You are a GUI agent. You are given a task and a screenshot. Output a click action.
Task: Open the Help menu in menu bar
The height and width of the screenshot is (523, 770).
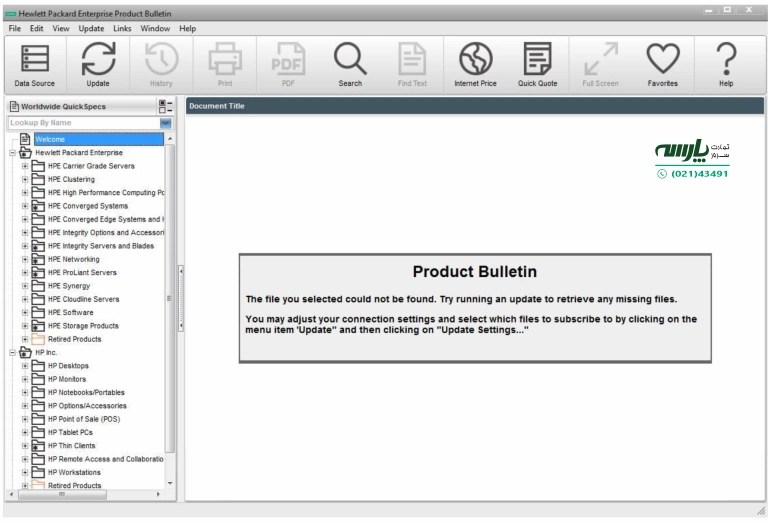coord(188,28)
